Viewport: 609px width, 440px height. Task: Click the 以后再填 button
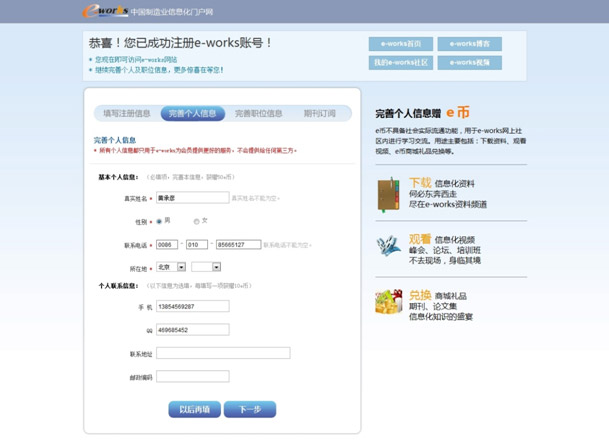point(195,409)
